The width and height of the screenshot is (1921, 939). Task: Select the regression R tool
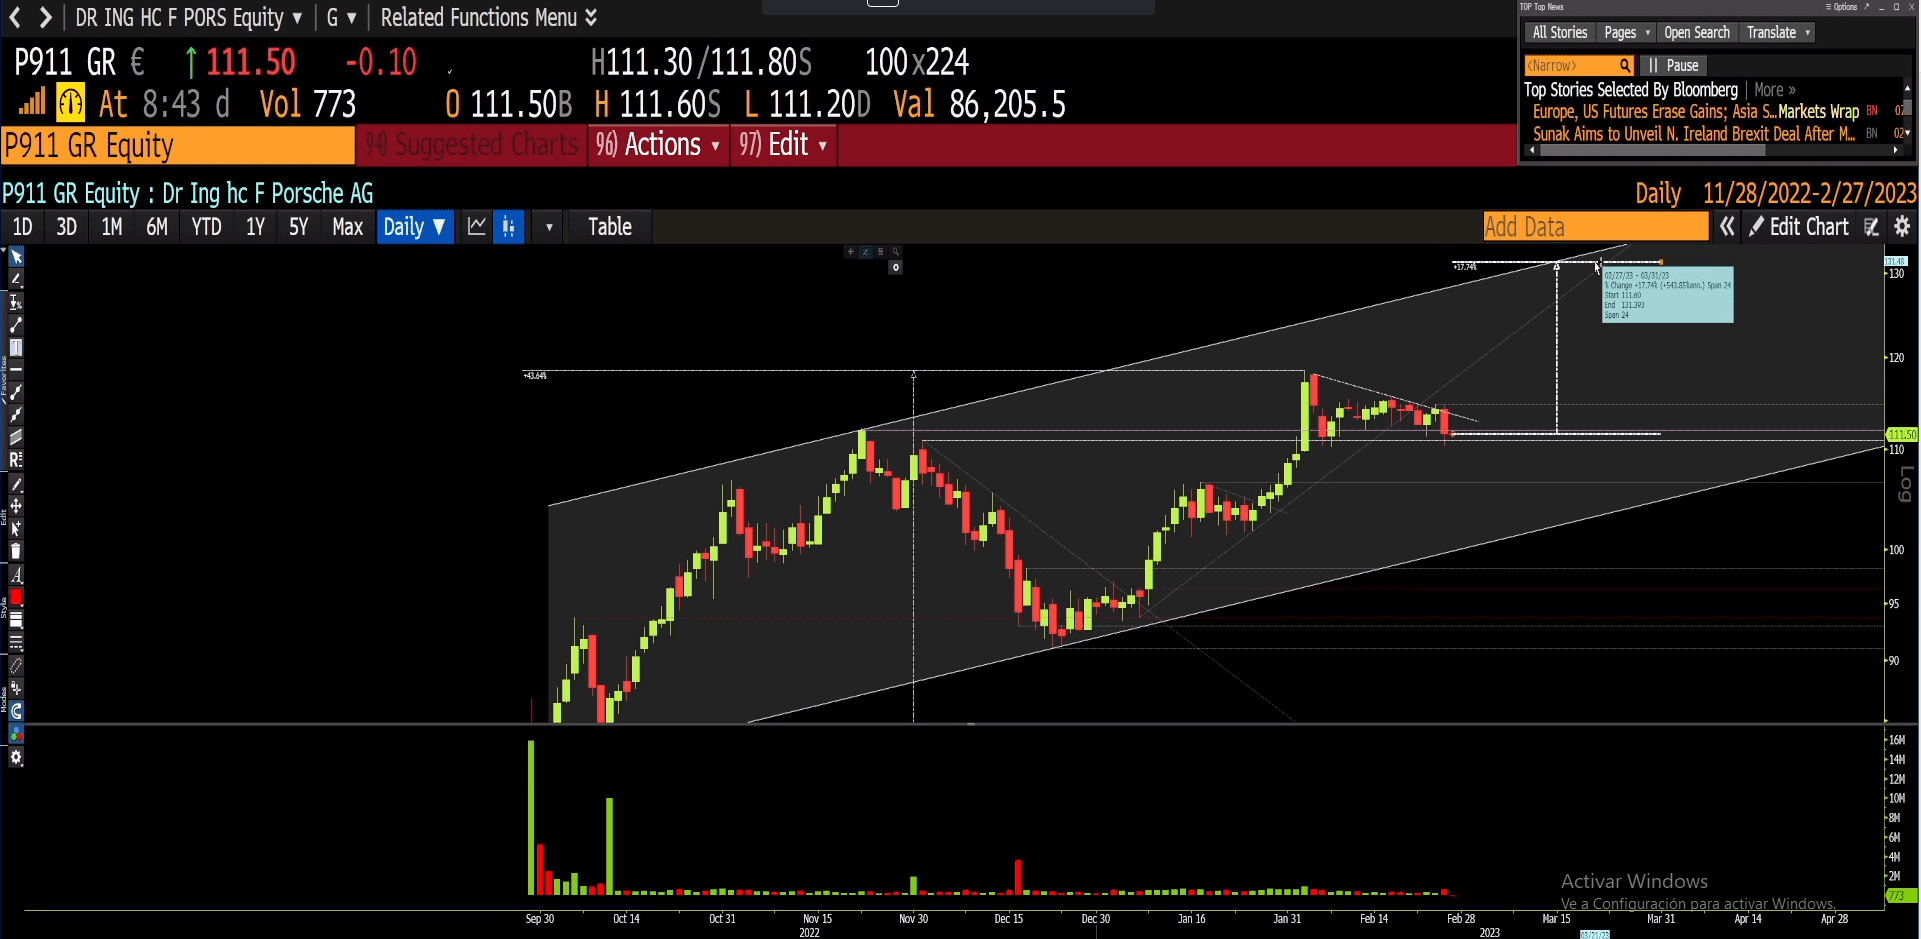tap(16, 460)
